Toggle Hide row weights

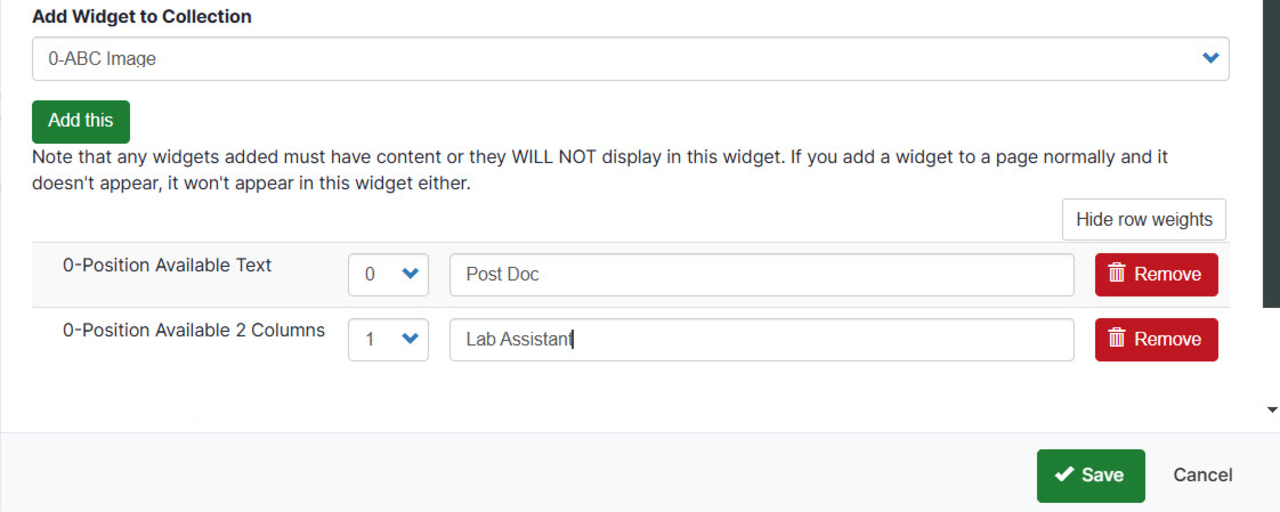(x=1143, y=220)
